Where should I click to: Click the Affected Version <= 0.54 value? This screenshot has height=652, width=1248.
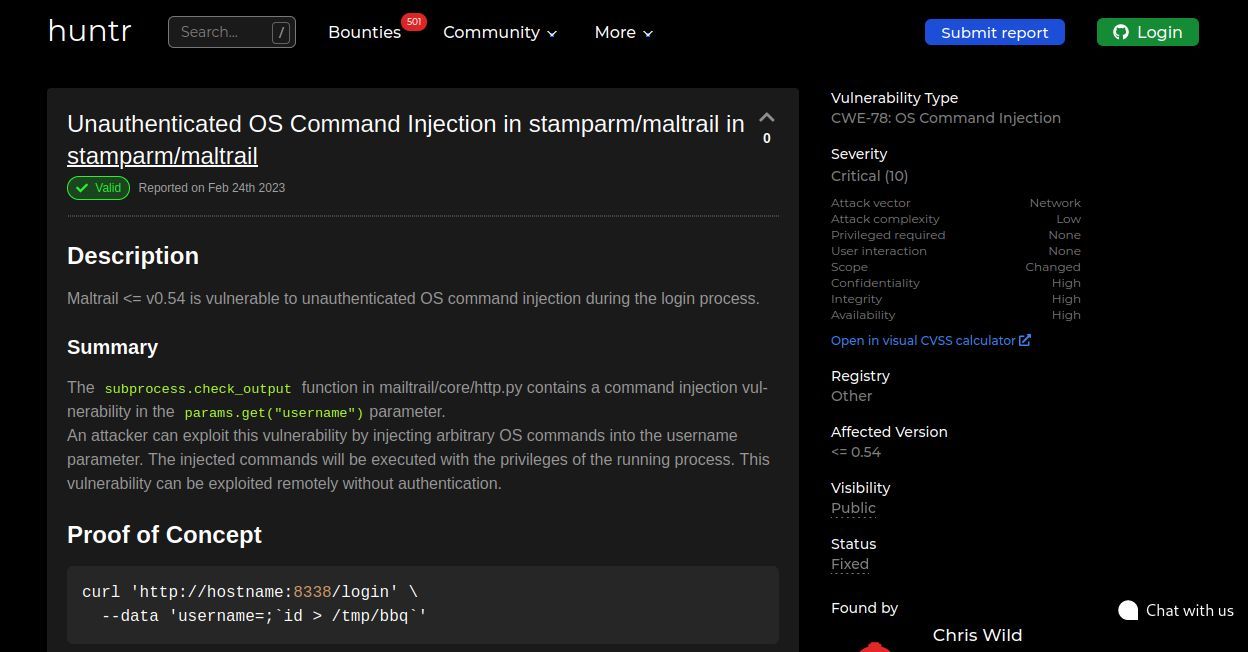[856, 452]
